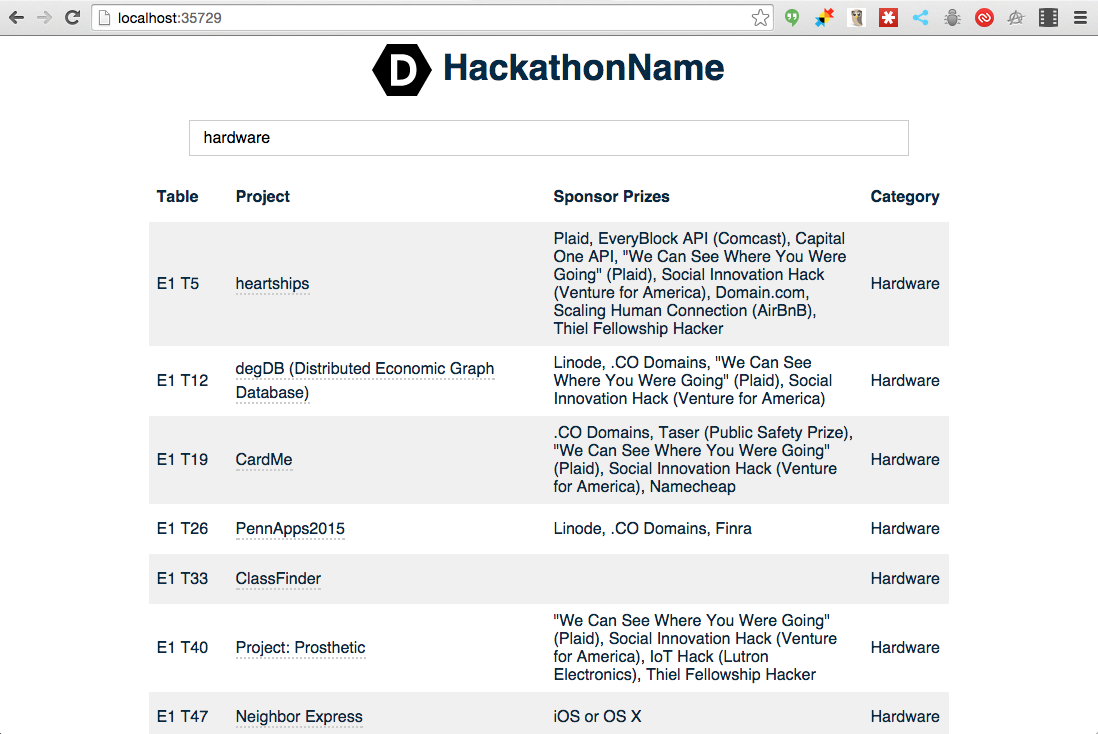Click the browser back arrow
Image resolution: width=1098 pixels, height=734 pixels.
[17, 17]
